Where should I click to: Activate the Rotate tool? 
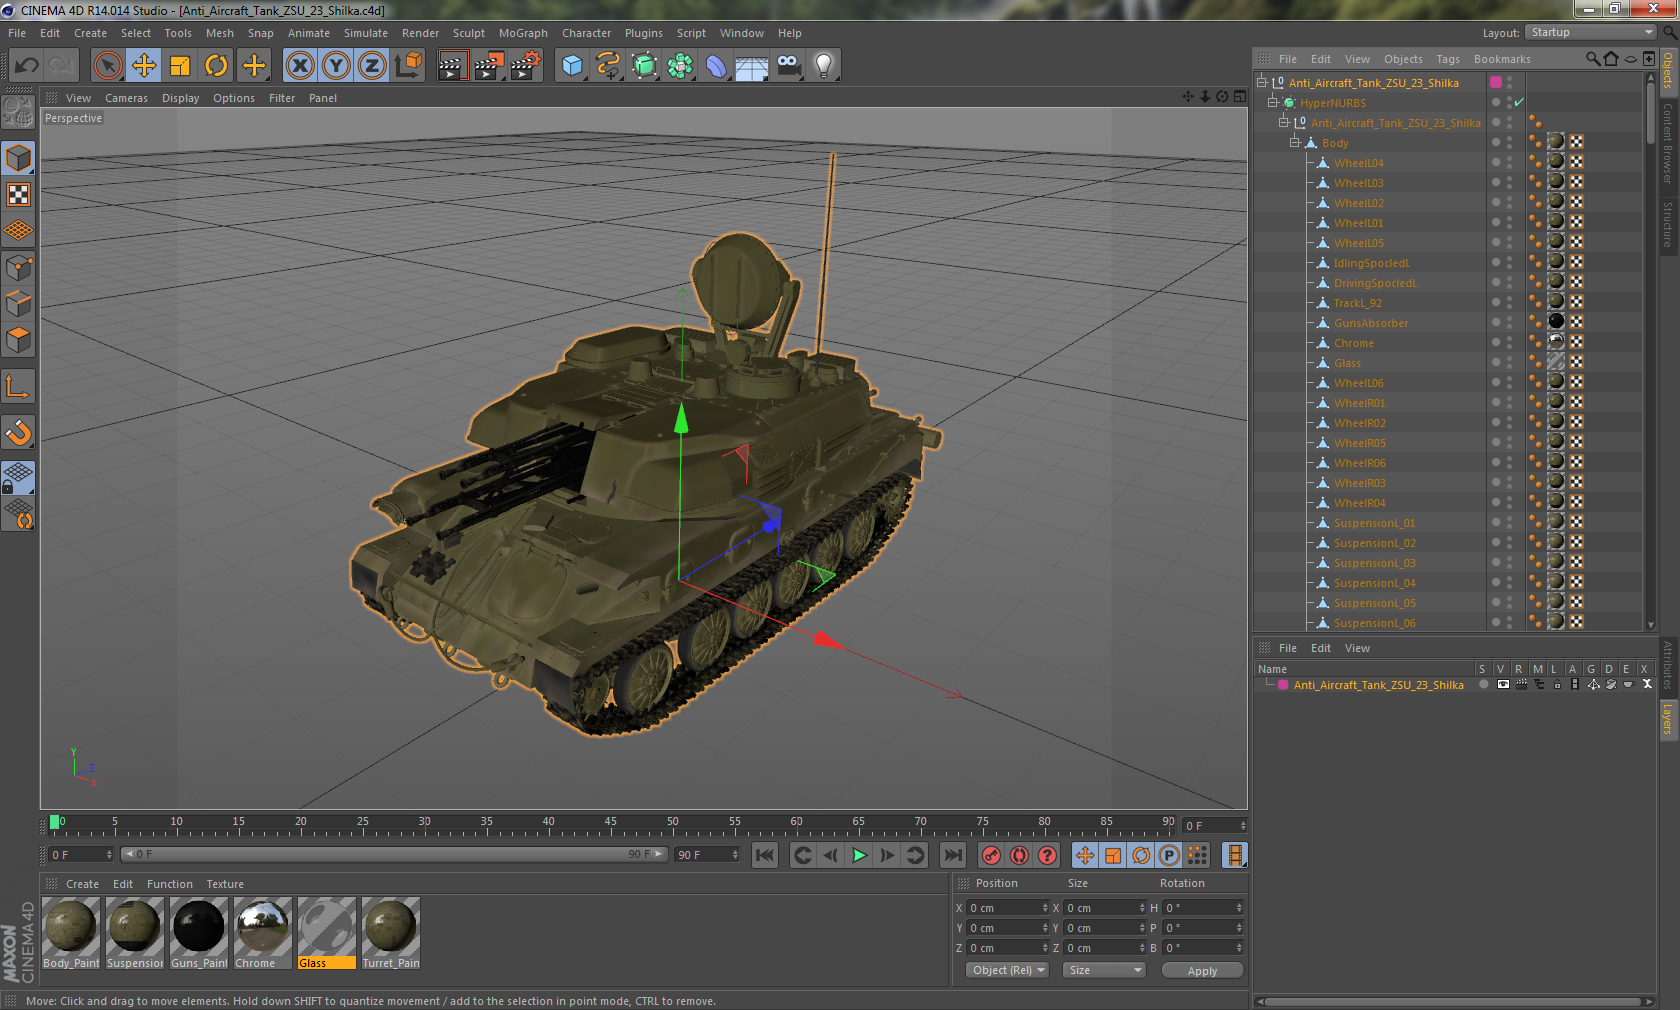click(216, 66)
